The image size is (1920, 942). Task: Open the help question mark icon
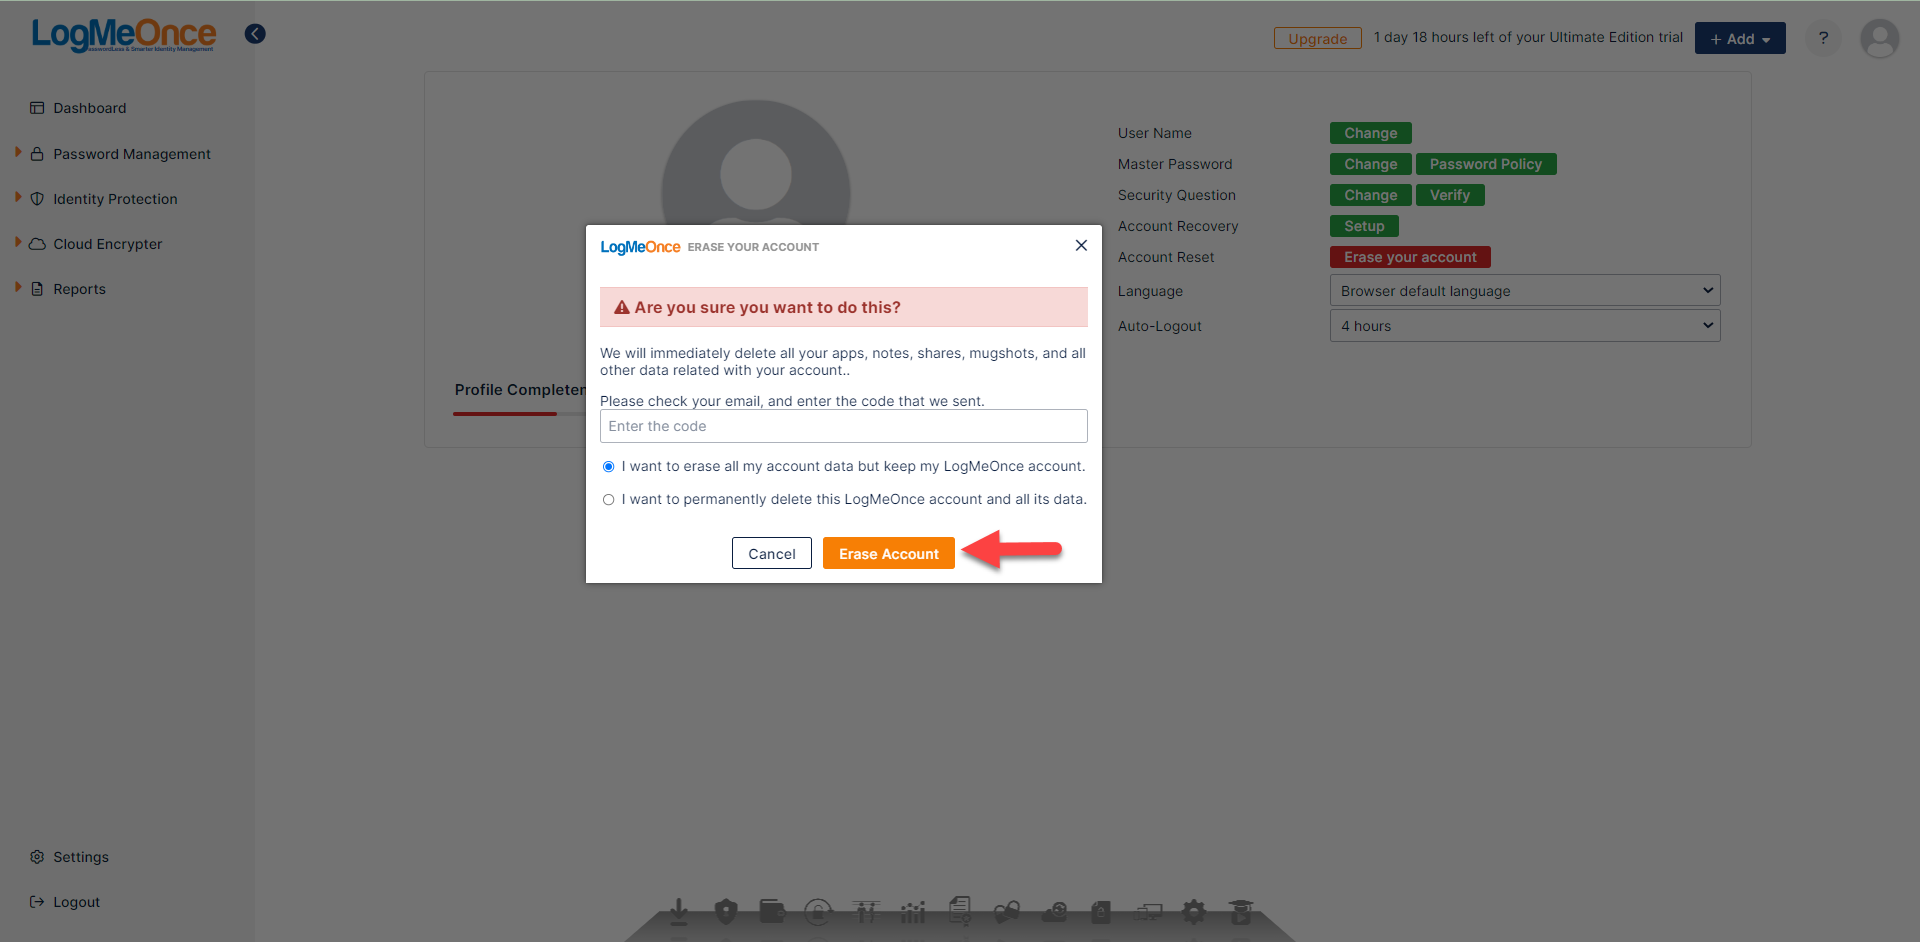pos(1823,38)
